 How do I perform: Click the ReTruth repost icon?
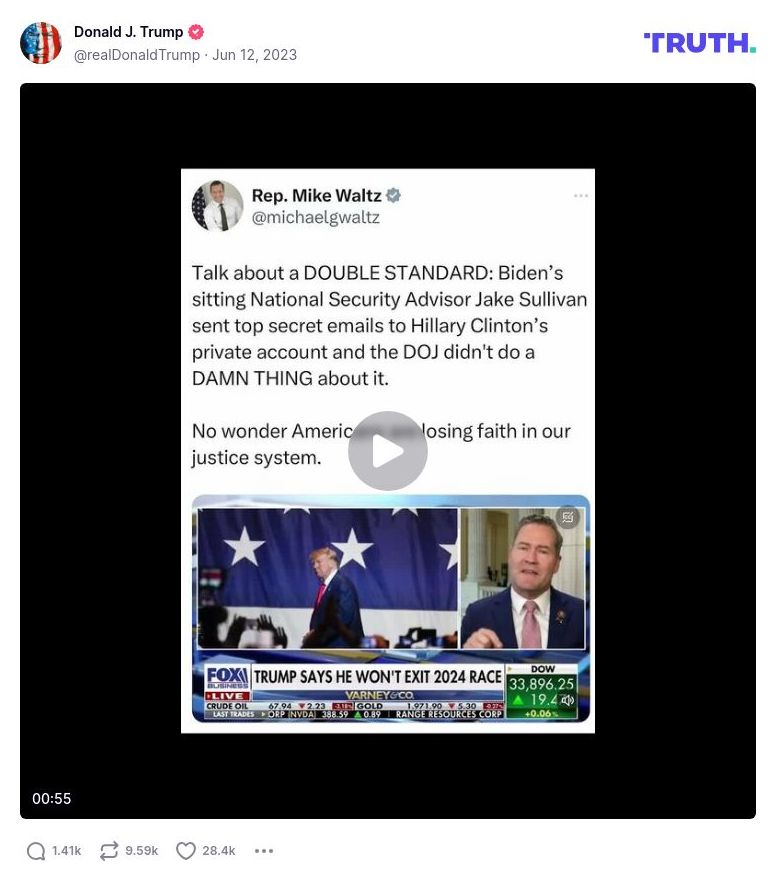pyautogui.click(x=109, y=851)
